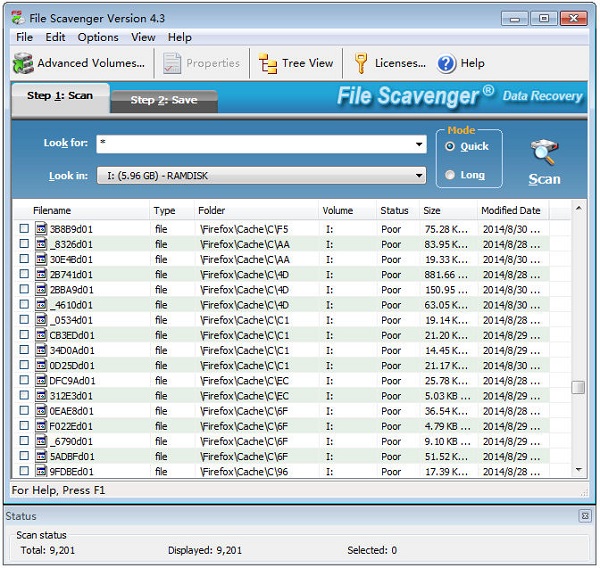Select Quick scan mode radio button

click(450, 147)
